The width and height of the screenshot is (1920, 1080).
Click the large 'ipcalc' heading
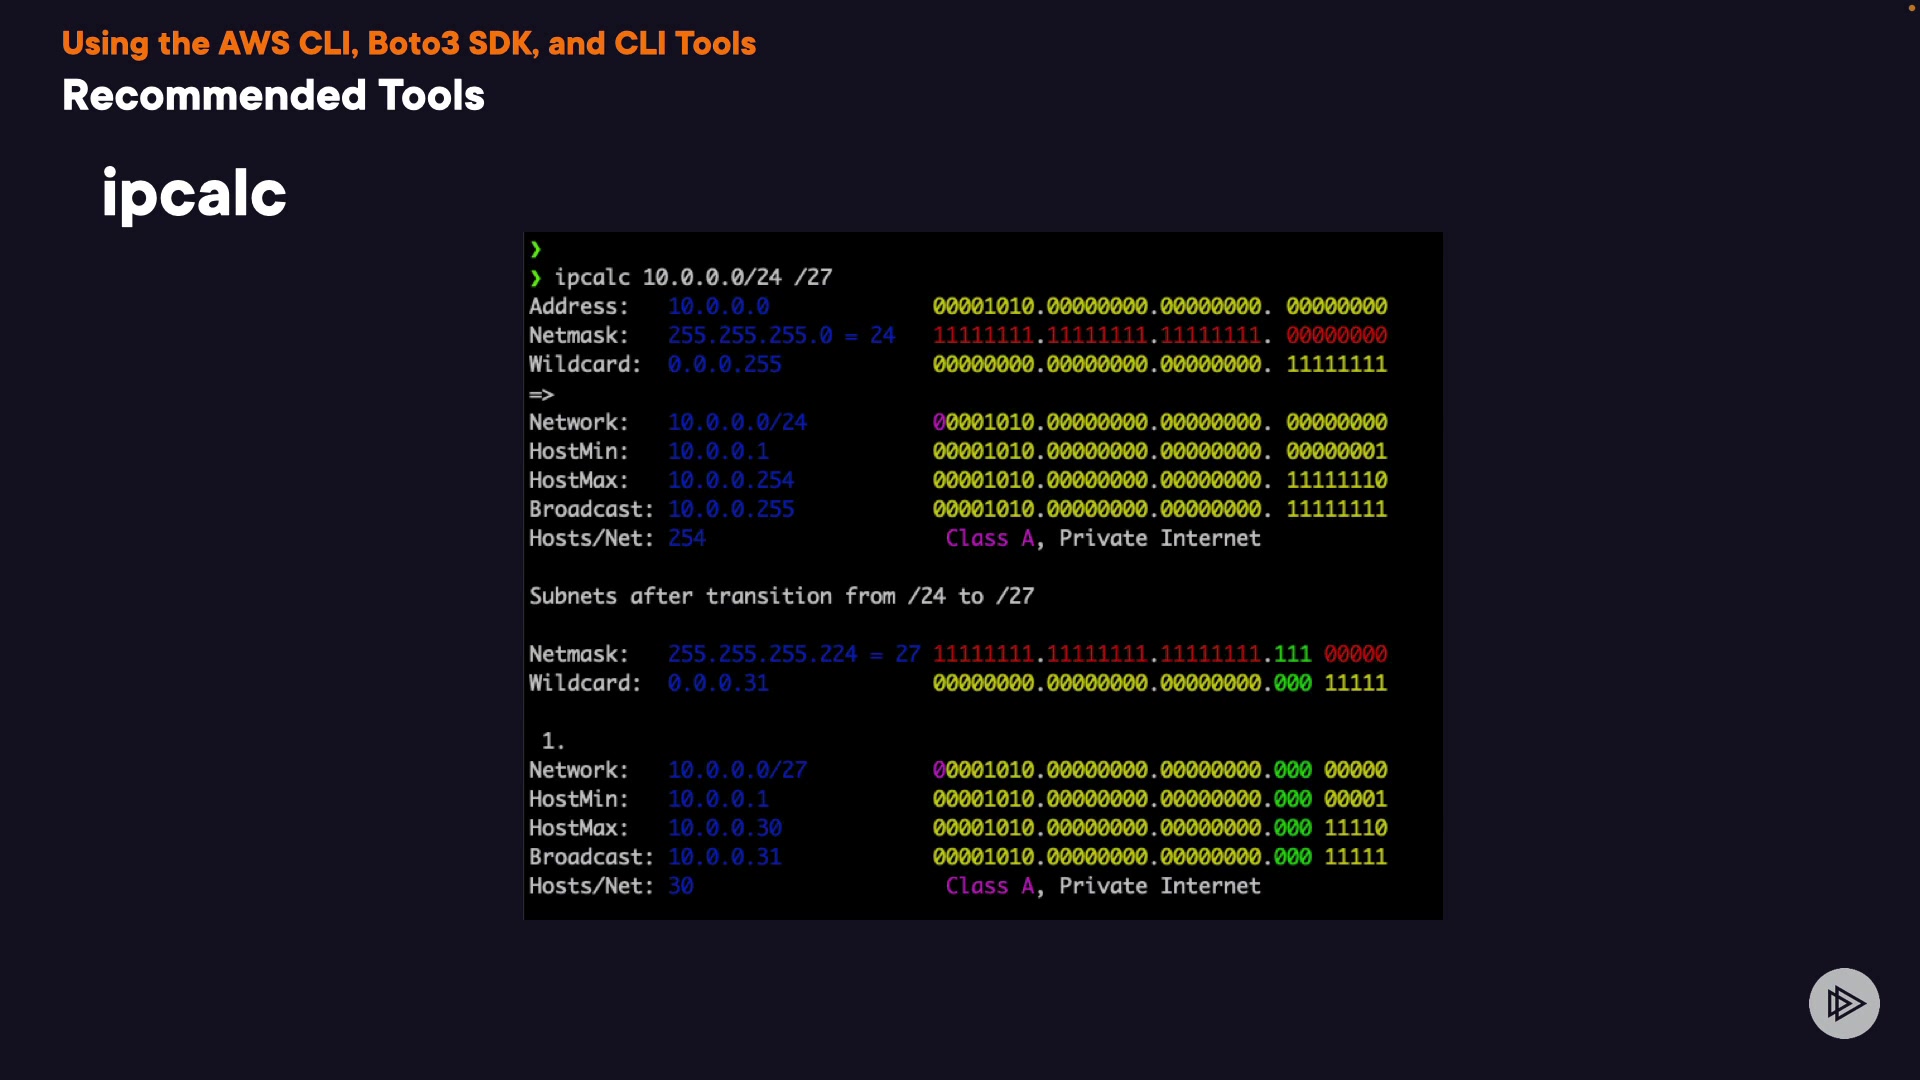pyautogui.click(x=194, y=194)
